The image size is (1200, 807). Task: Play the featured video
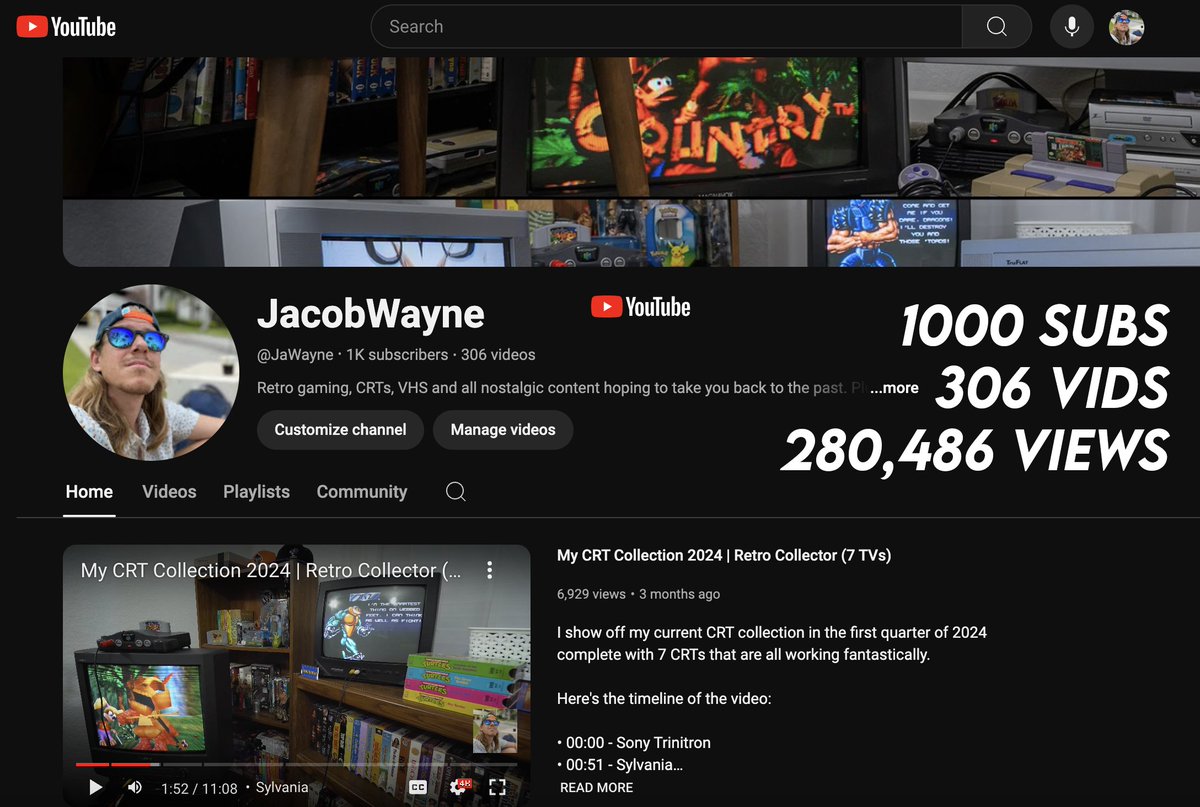pos(96,788)
